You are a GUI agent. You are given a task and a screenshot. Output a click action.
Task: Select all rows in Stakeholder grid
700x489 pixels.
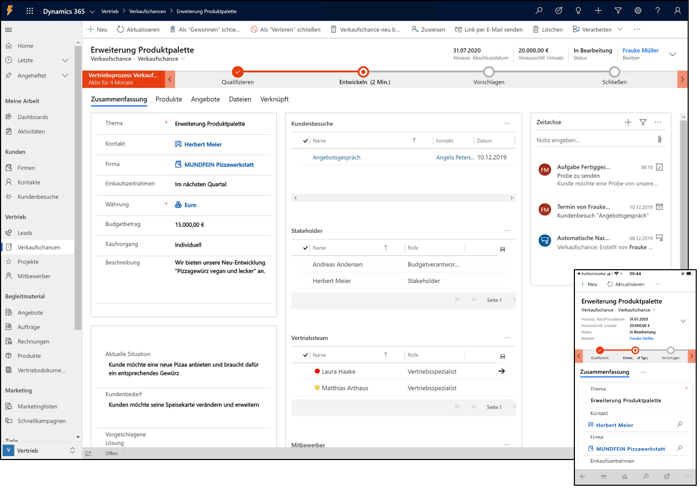305,248
